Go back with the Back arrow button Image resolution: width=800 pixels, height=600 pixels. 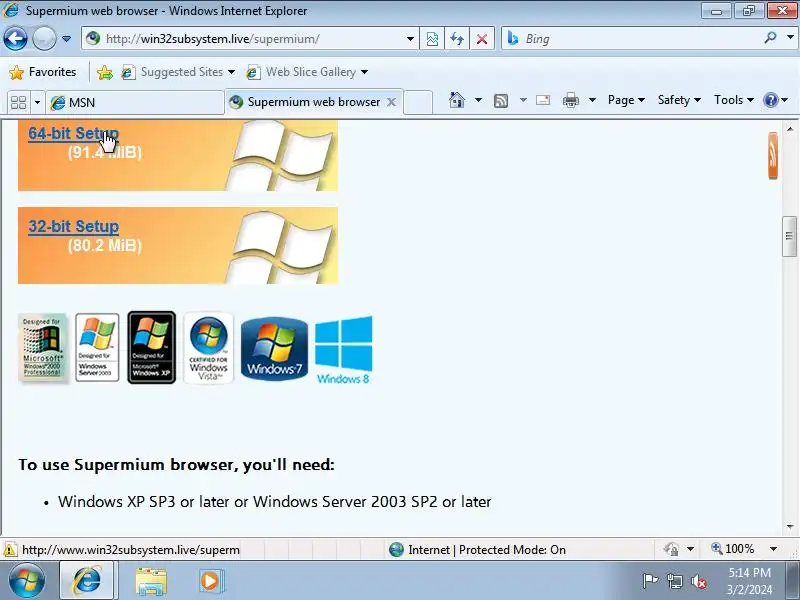pos(15,38)
